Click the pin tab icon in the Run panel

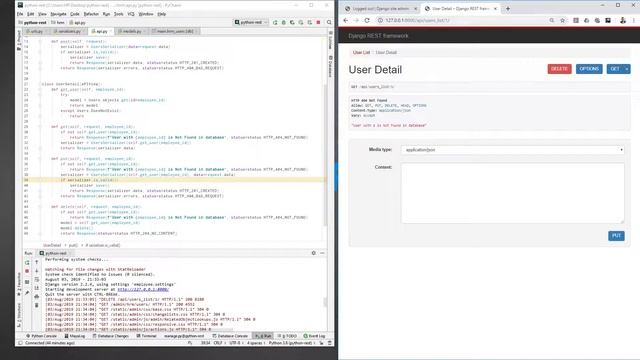pos(27,293)
